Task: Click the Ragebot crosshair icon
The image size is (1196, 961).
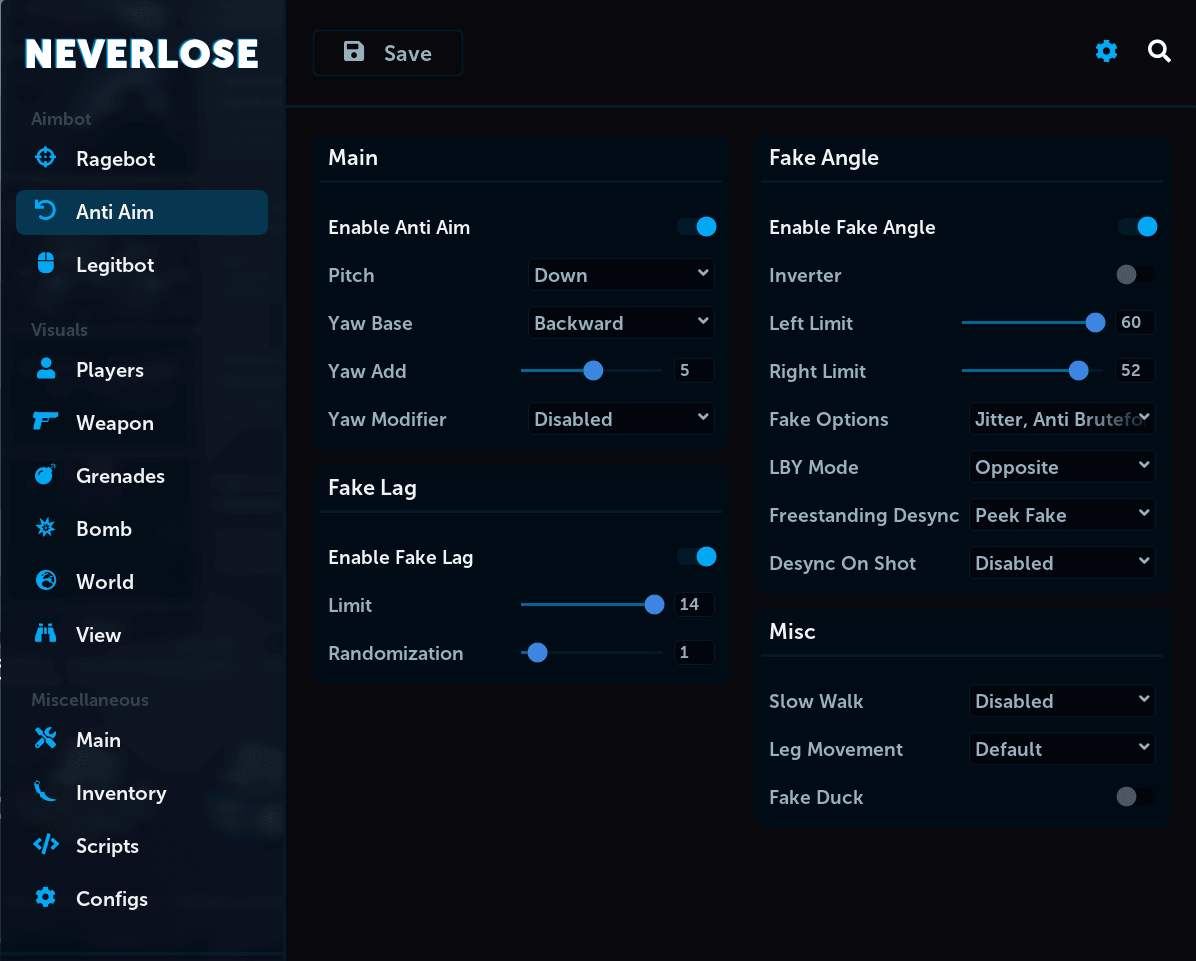Action: [x=46, y=157]
